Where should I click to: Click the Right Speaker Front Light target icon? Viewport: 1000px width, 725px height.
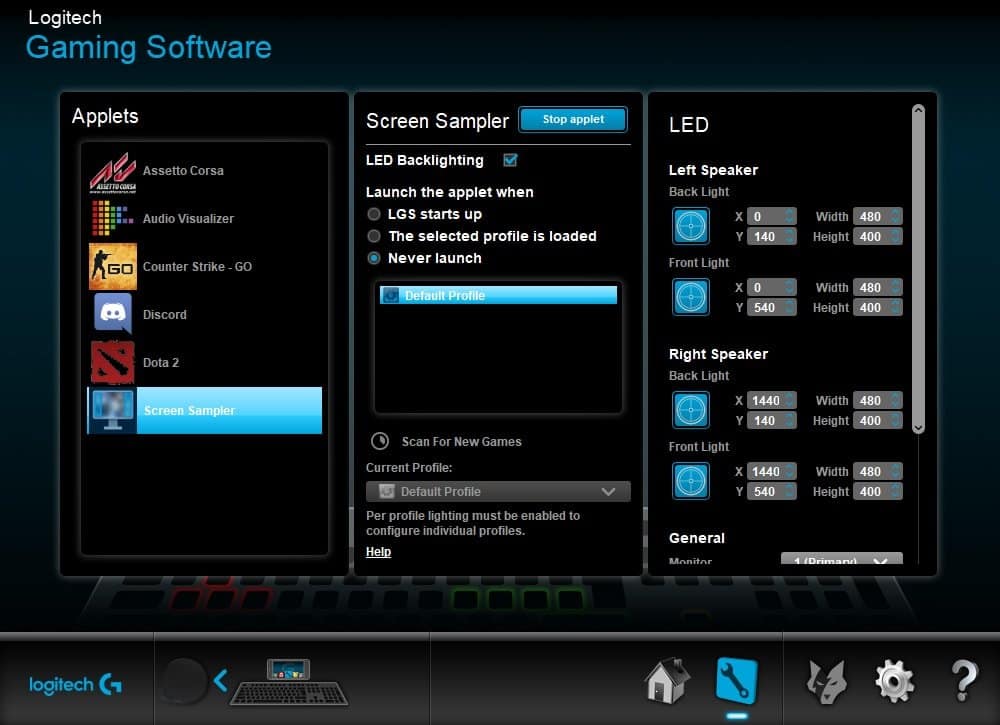(690, 481)
